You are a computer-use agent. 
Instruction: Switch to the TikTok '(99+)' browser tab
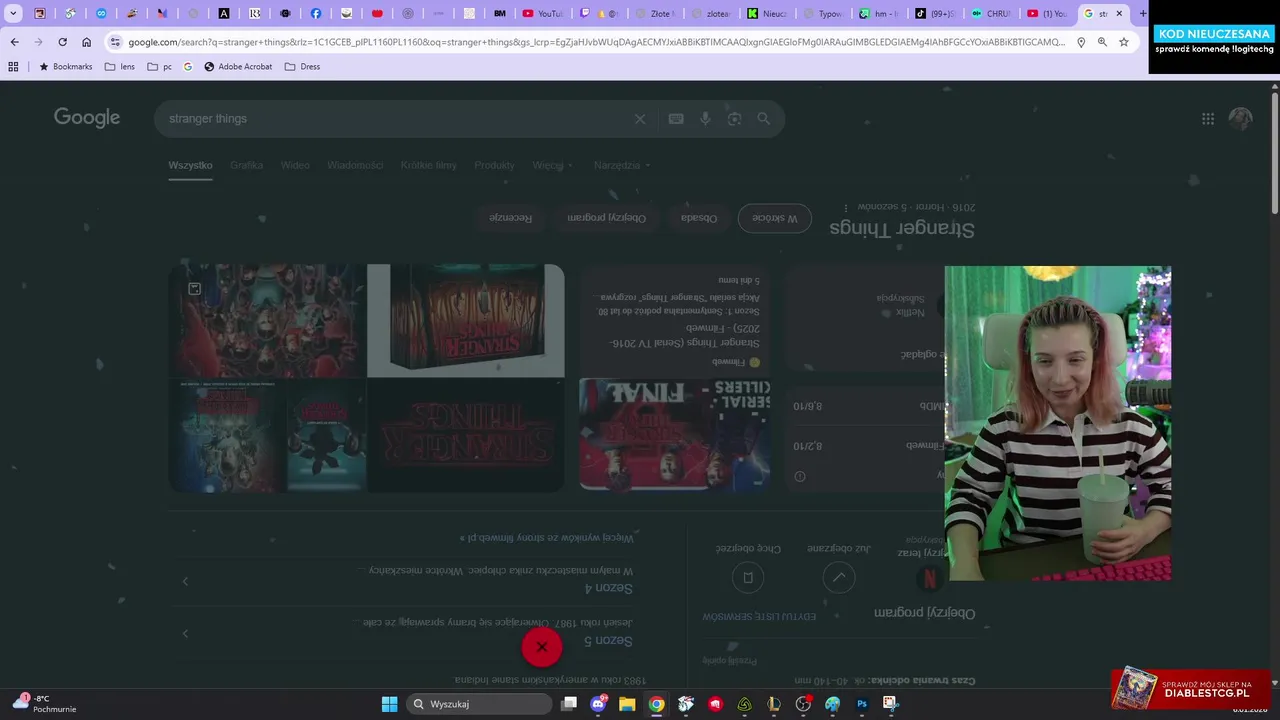(x=936, y=14)
